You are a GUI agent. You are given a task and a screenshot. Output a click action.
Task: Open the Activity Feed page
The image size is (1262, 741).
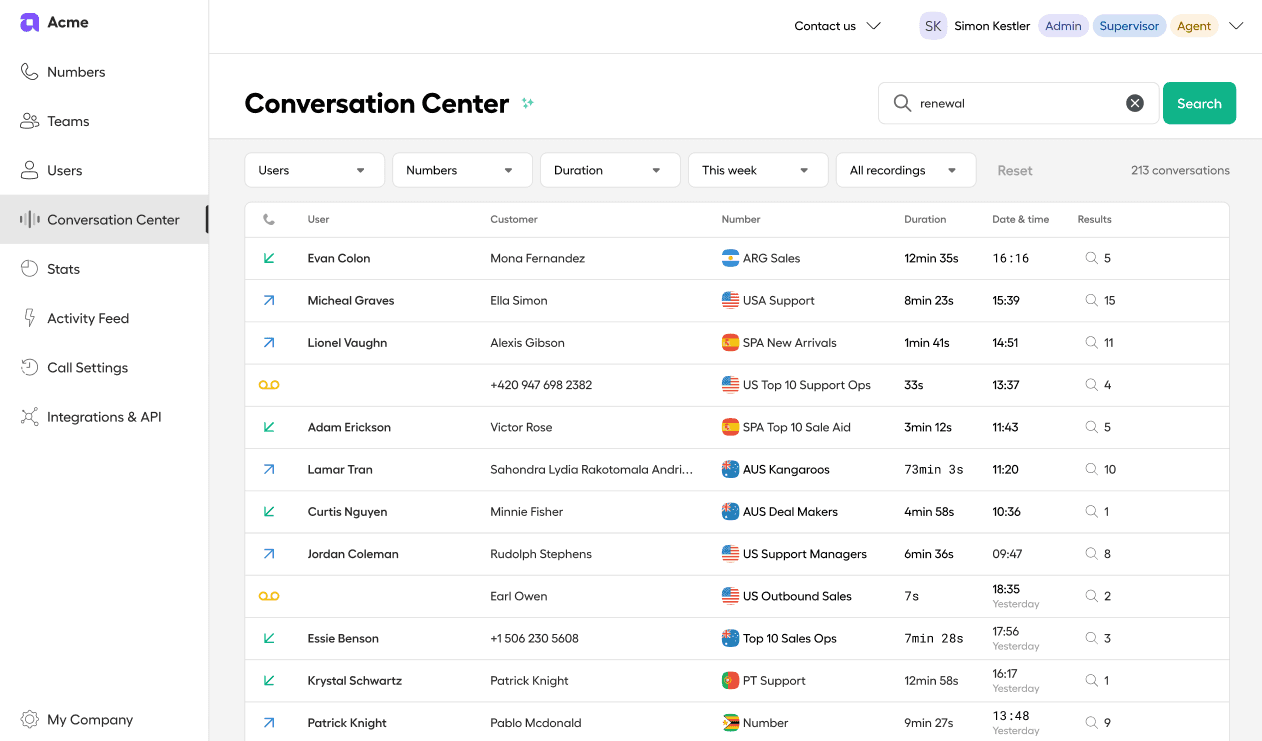88,318
